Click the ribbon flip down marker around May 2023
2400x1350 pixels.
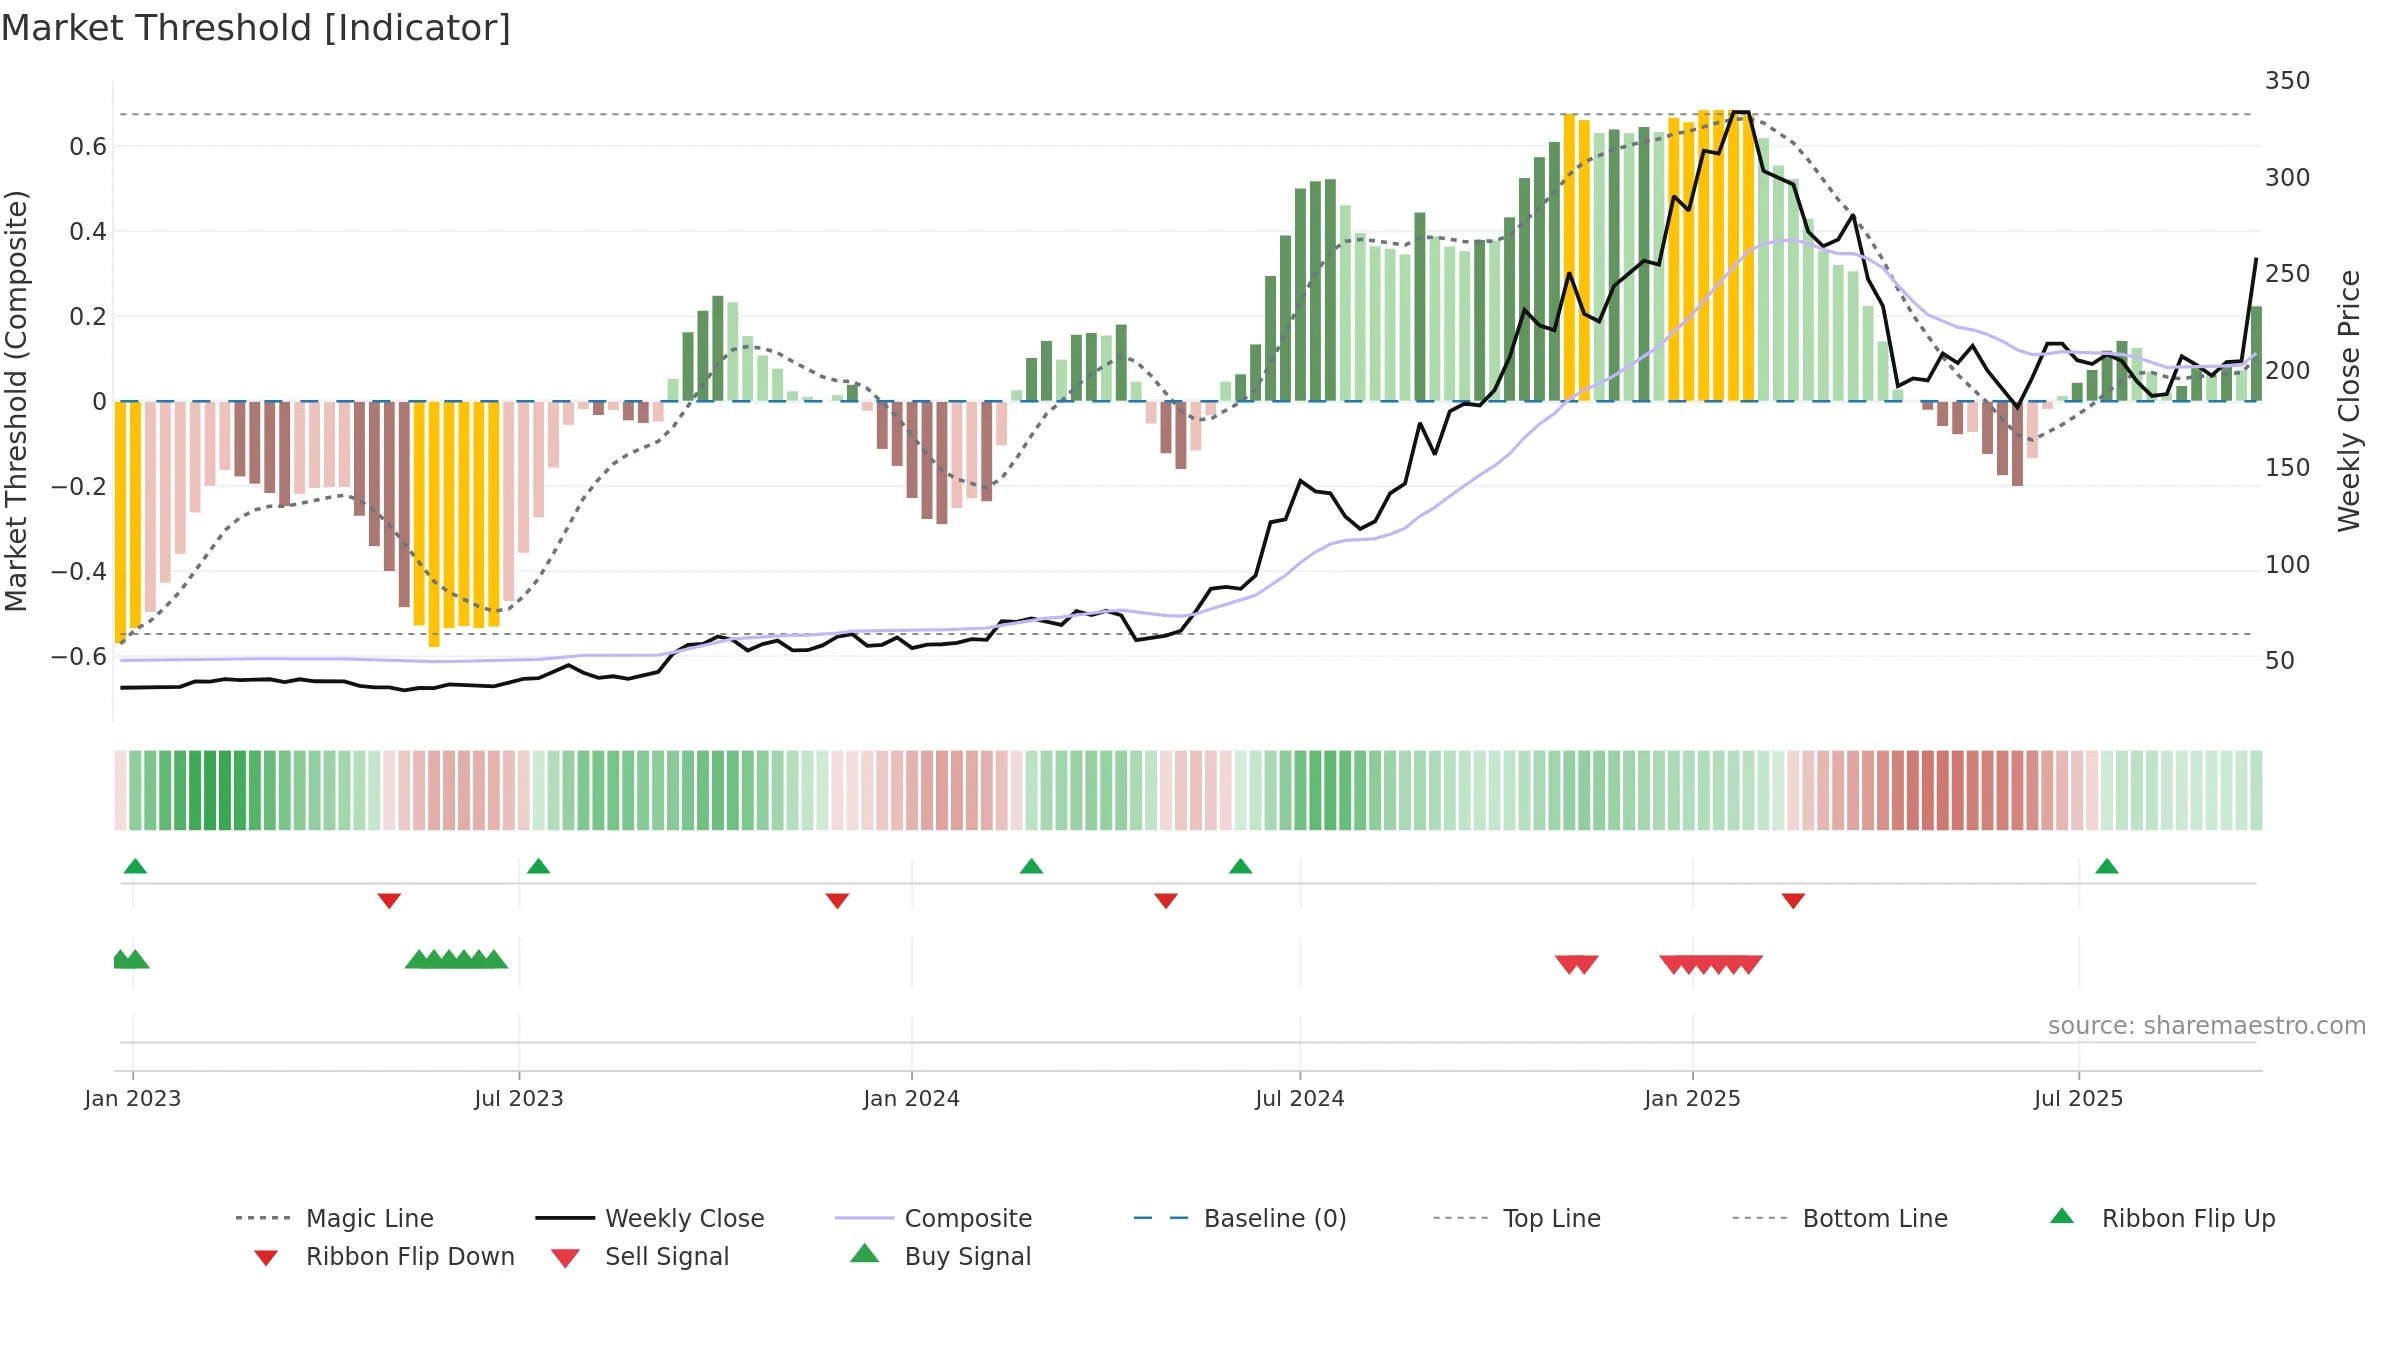coord(389,901)
